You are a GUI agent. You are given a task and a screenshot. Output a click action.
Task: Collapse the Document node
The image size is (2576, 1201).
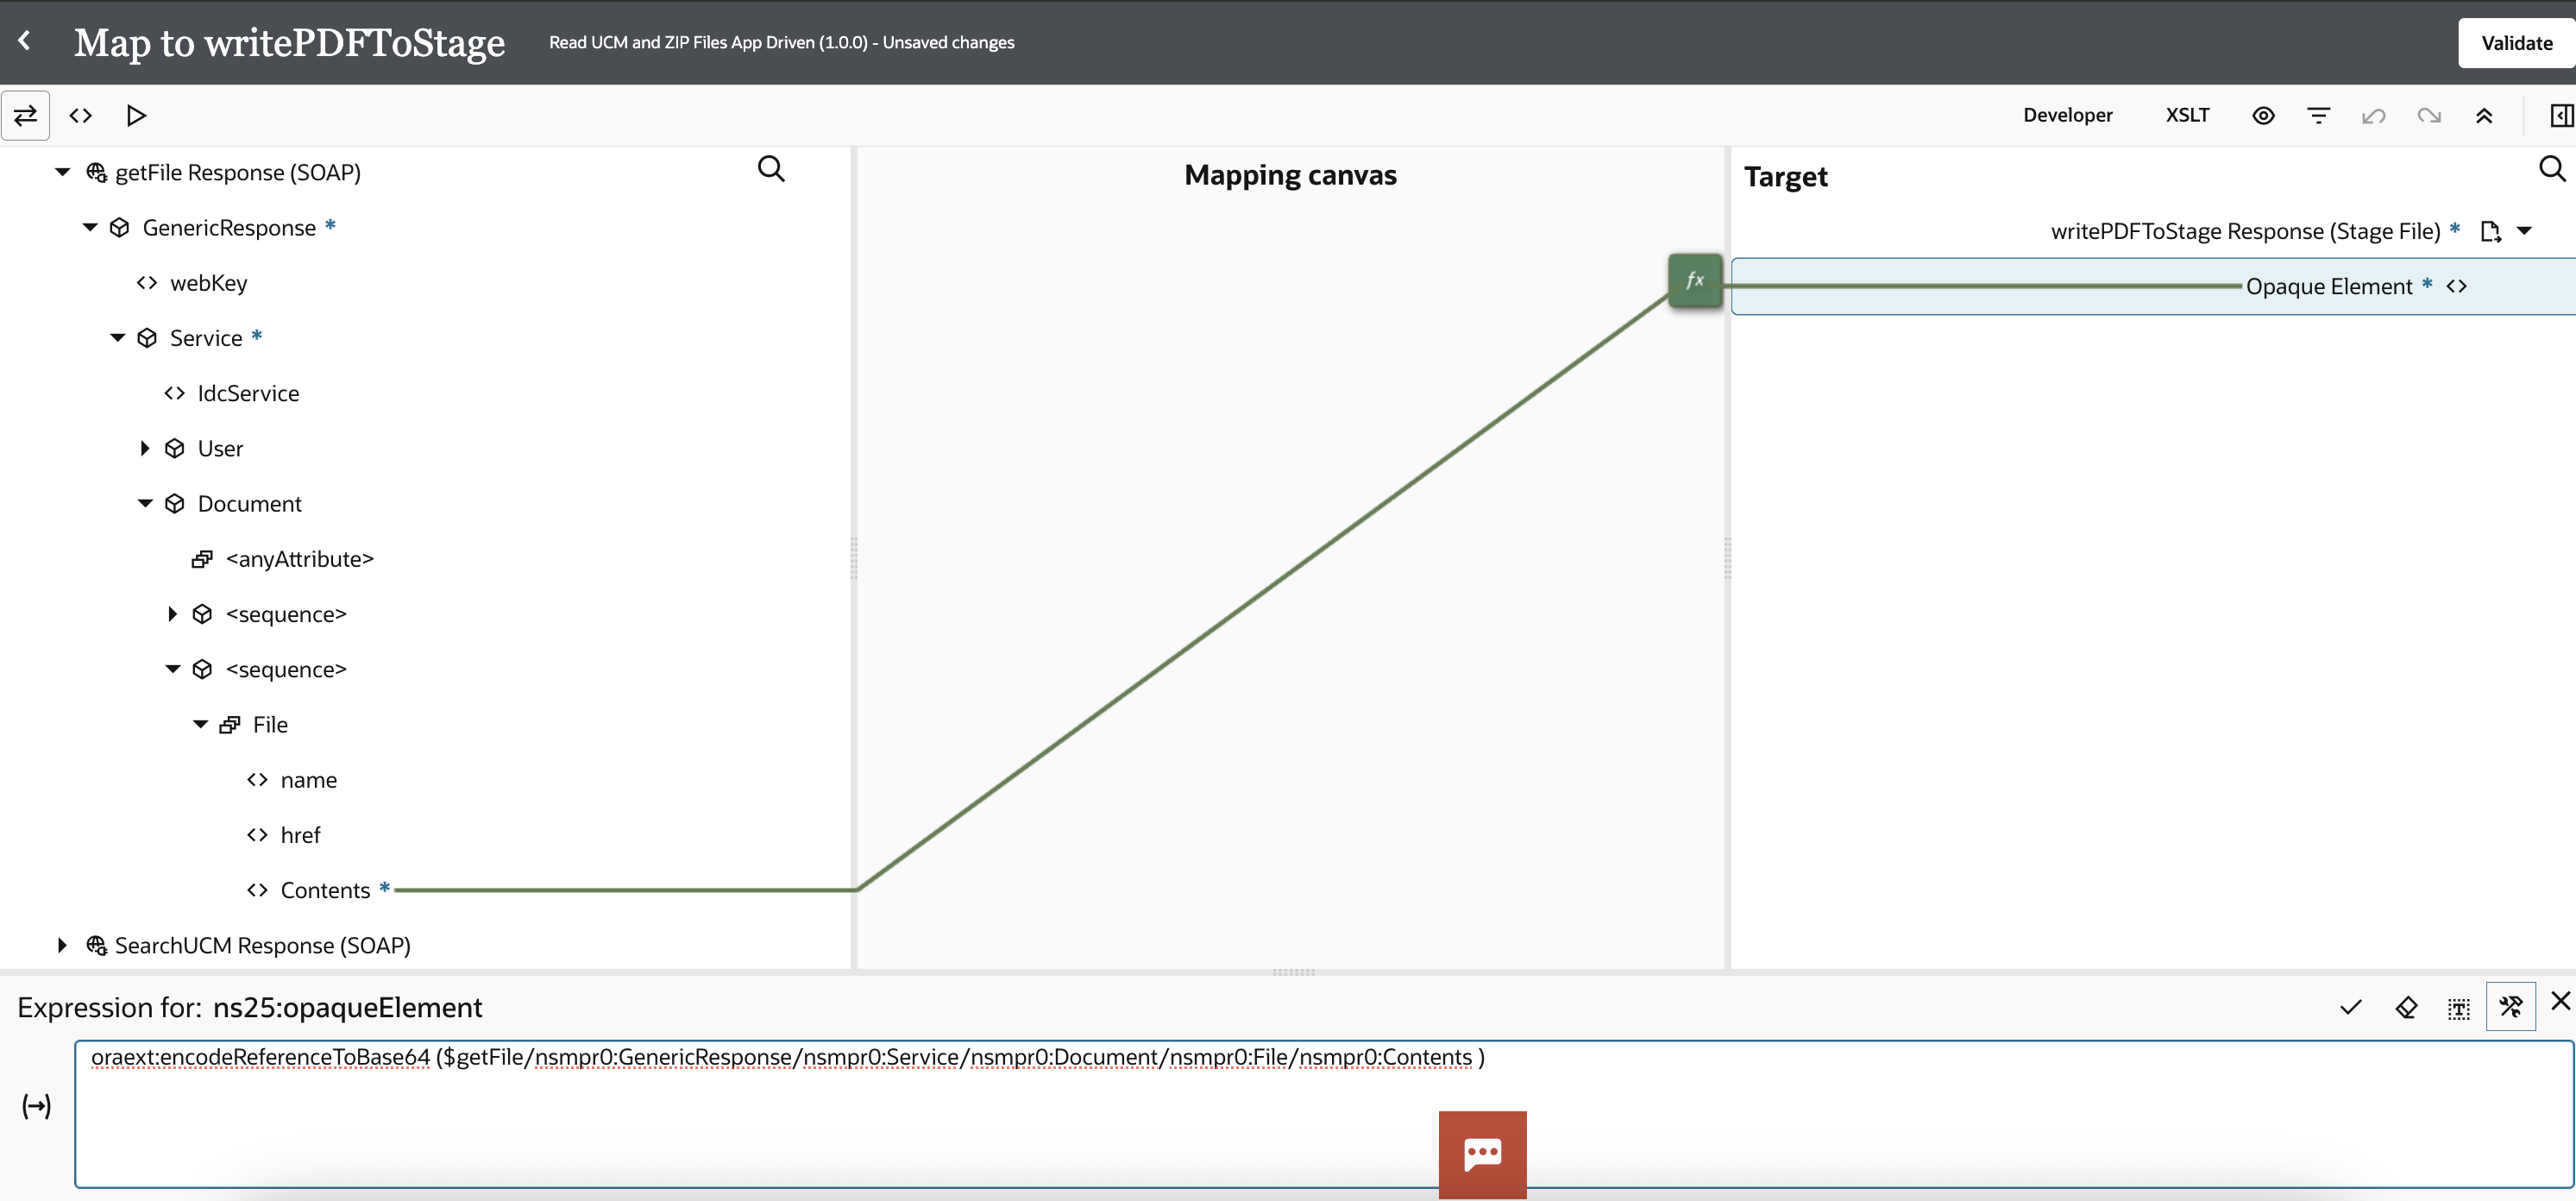[146, 503]
